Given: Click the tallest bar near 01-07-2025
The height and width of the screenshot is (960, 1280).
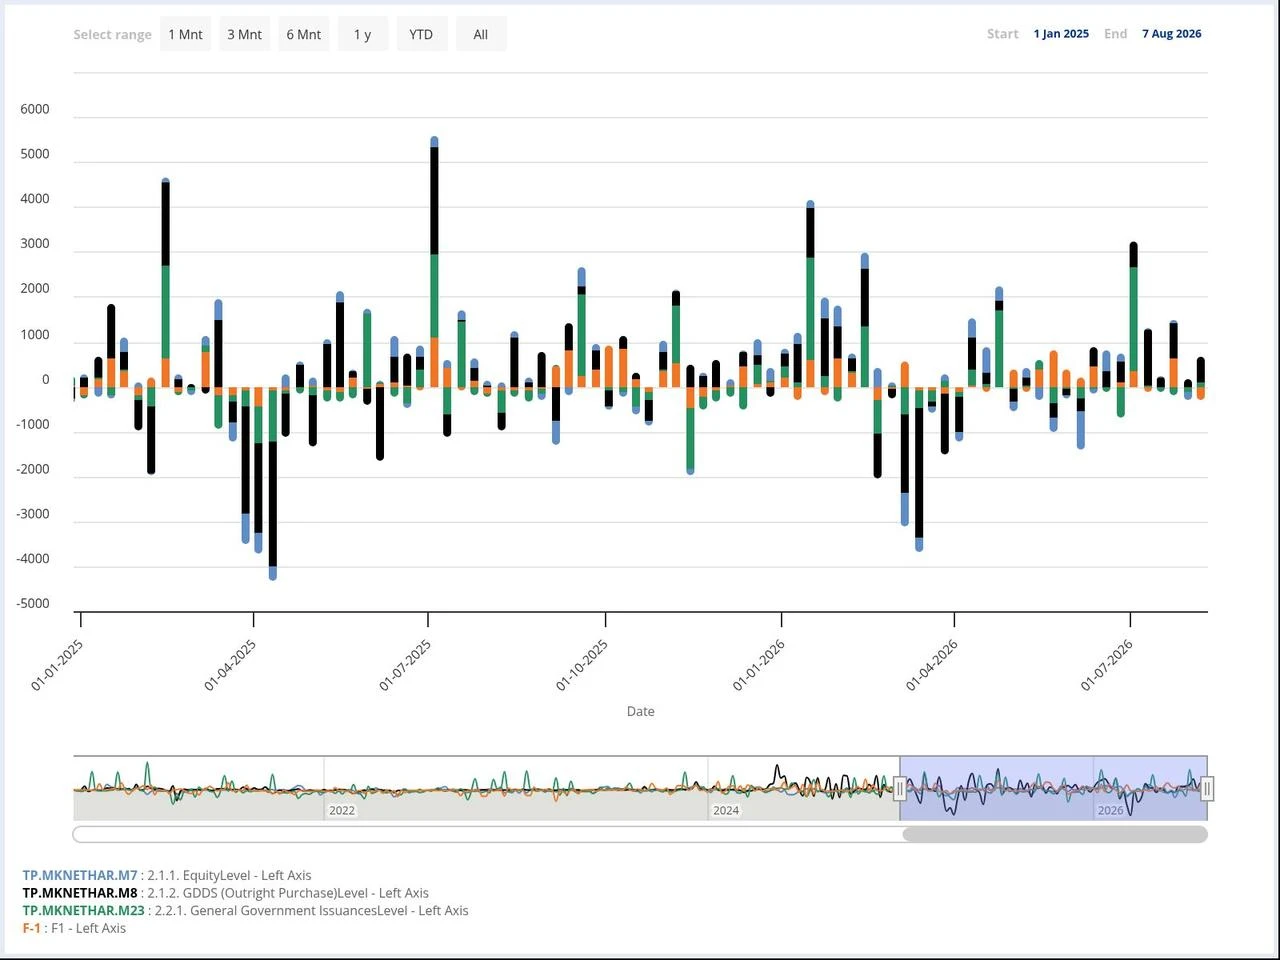Looking at the screenshot, I should point(434,262).
